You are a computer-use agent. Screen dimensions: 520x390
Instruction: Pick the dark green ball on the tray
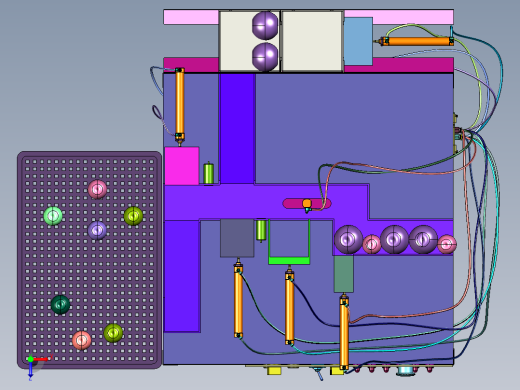point(60,305)
